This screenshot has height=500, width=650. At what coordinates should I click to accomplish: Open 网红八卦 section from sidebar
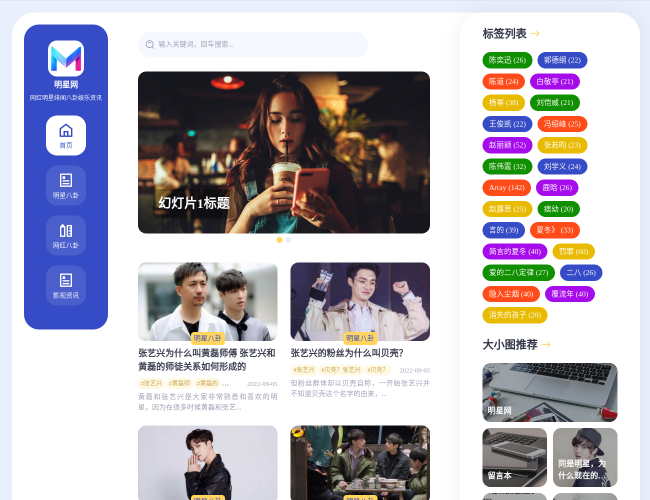(66, 235)
